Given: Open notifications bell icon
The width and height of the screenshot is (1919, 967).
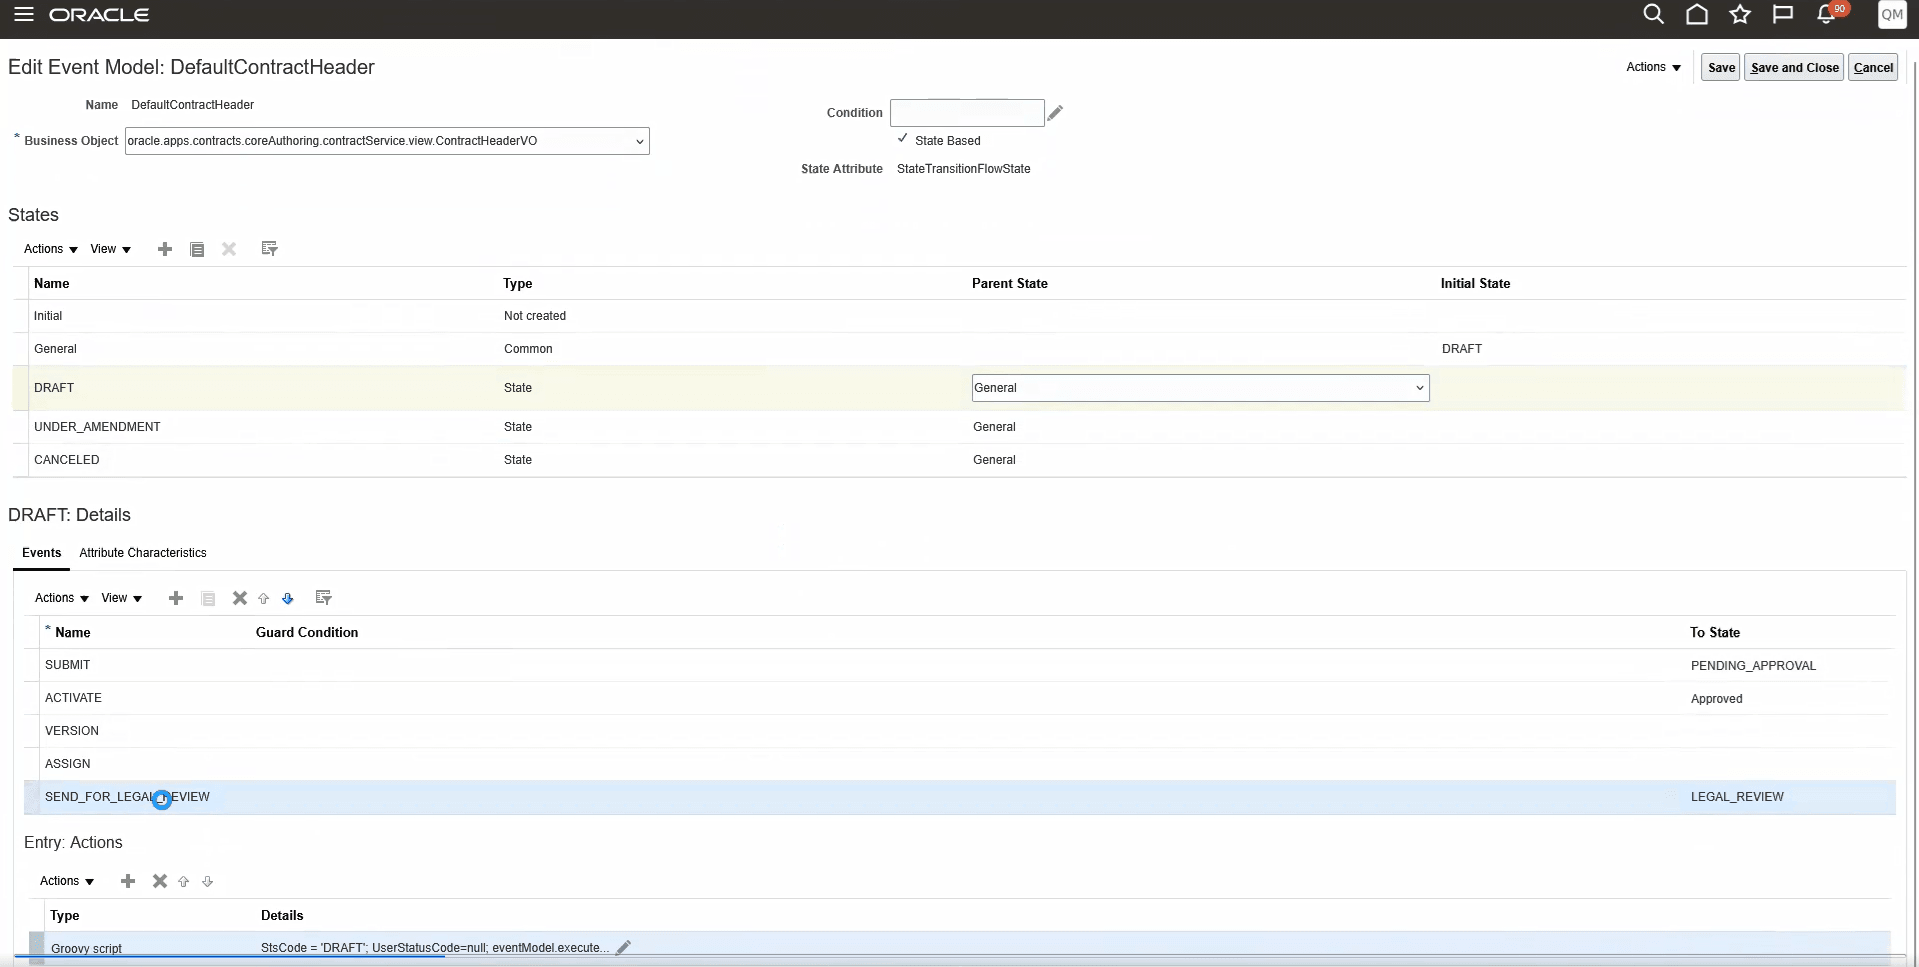Looking at the screenshot, I should pyautogui.click(x=1828, y=14).
